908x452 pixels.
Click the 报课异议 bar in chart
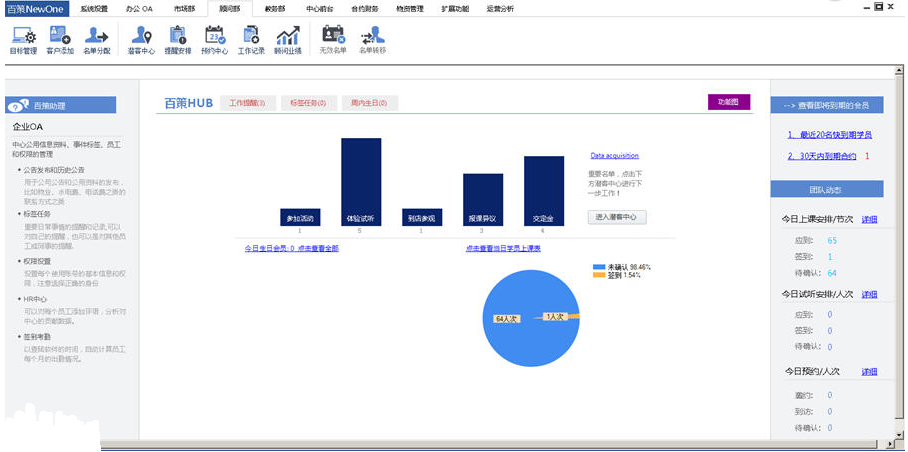pyautogui.click(x=483, y=200)
